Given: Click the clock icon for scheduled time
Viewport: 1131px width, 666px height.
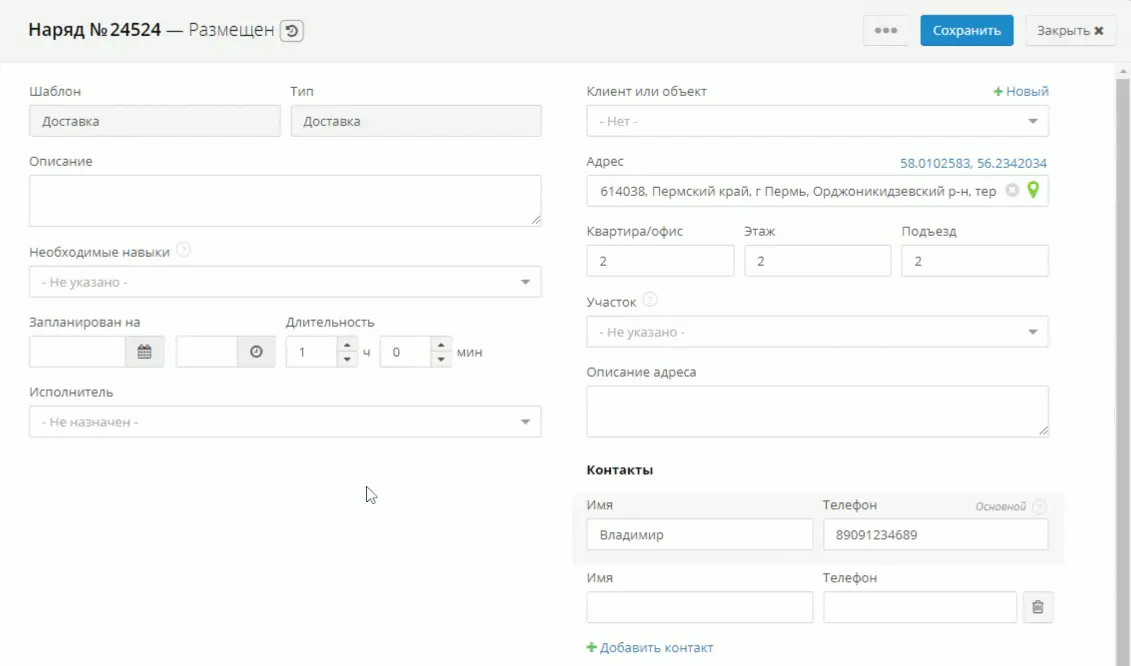Looking at the screenshot, I should 256,352.
